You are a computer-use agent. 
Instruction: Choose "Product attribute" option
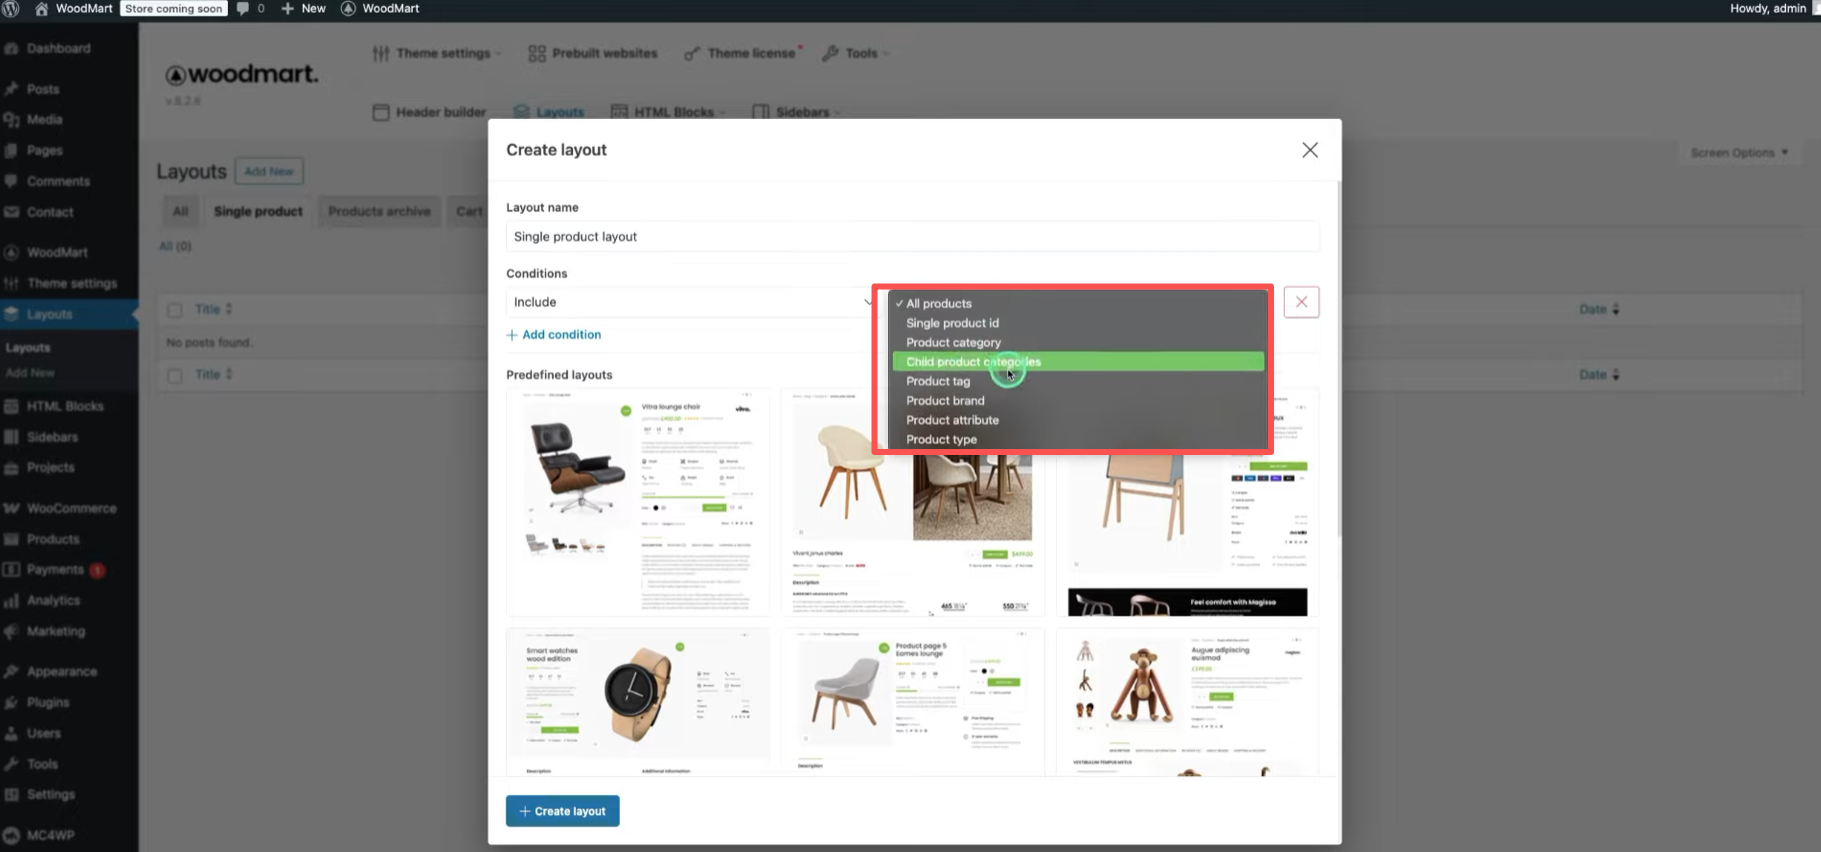(1078, 420)
